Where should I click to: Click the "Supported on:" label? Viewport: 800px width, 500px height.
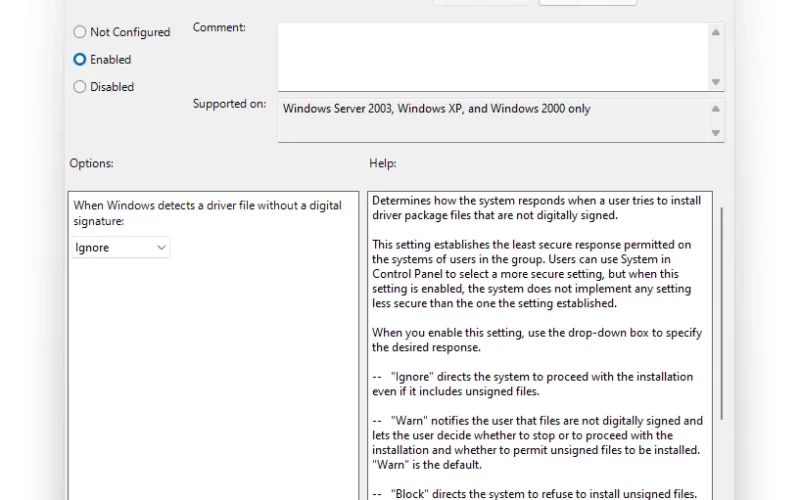pos(230,104)
